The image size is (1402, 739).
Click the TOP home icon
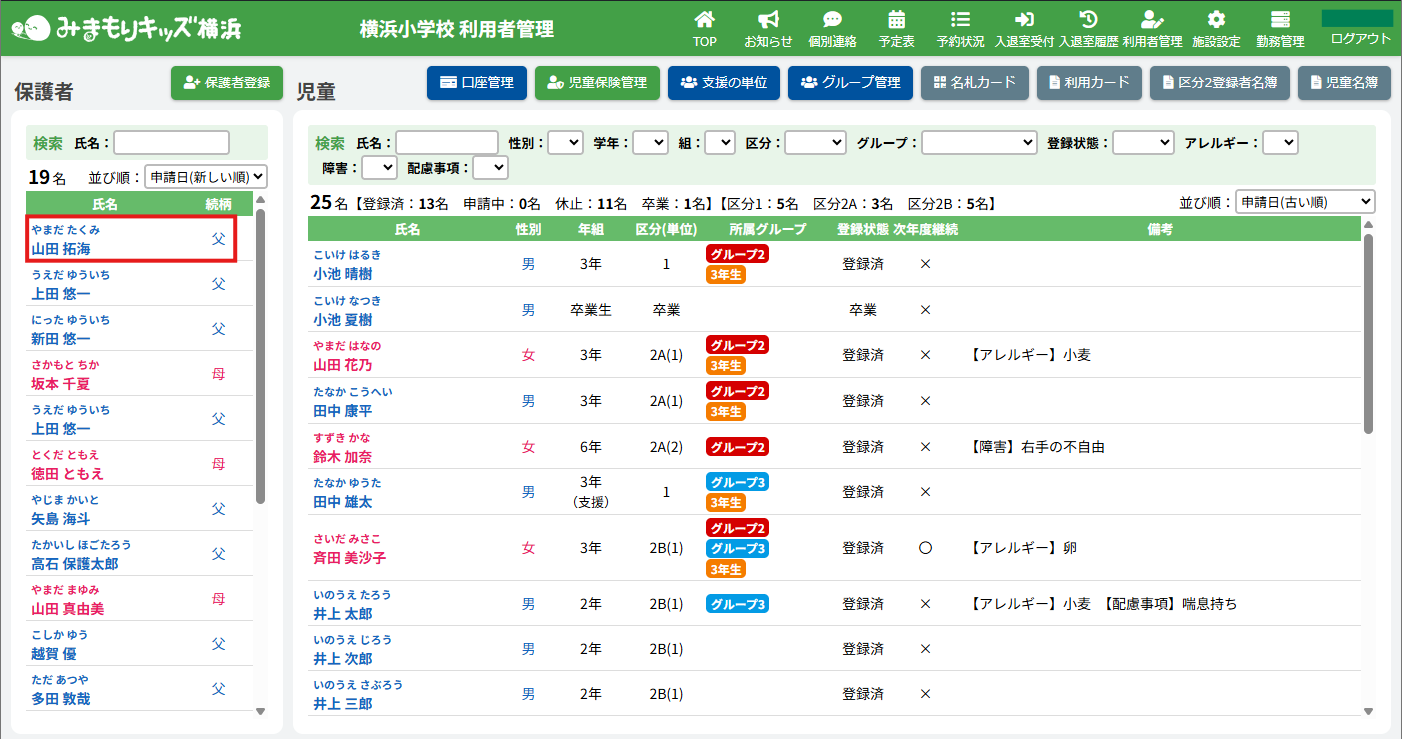(x=705, y=20)
